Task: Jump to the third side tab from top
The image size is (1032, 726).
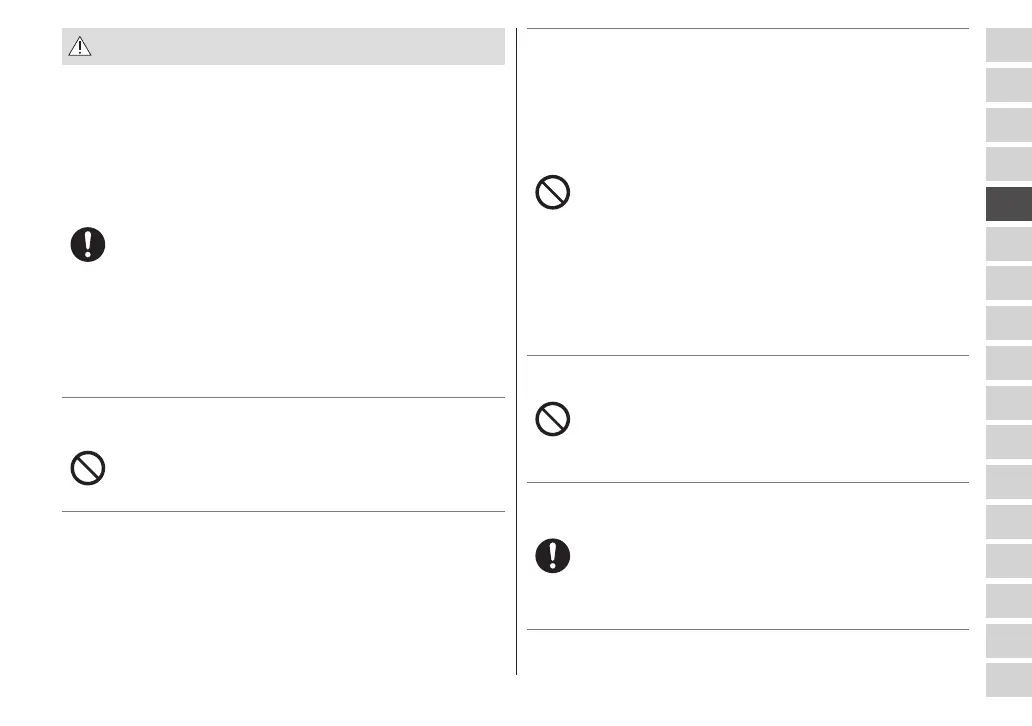Action: tap(1008, 124)
